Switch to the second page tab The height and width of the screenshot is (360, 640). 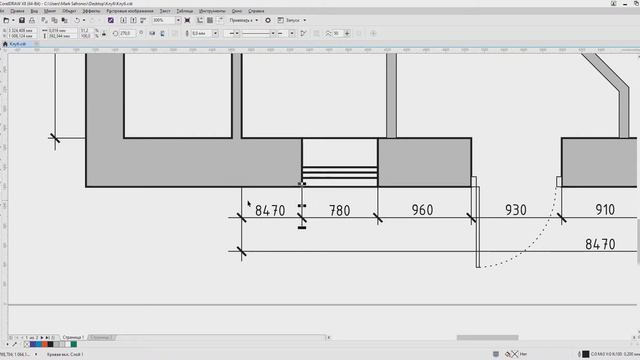(101, 338)
